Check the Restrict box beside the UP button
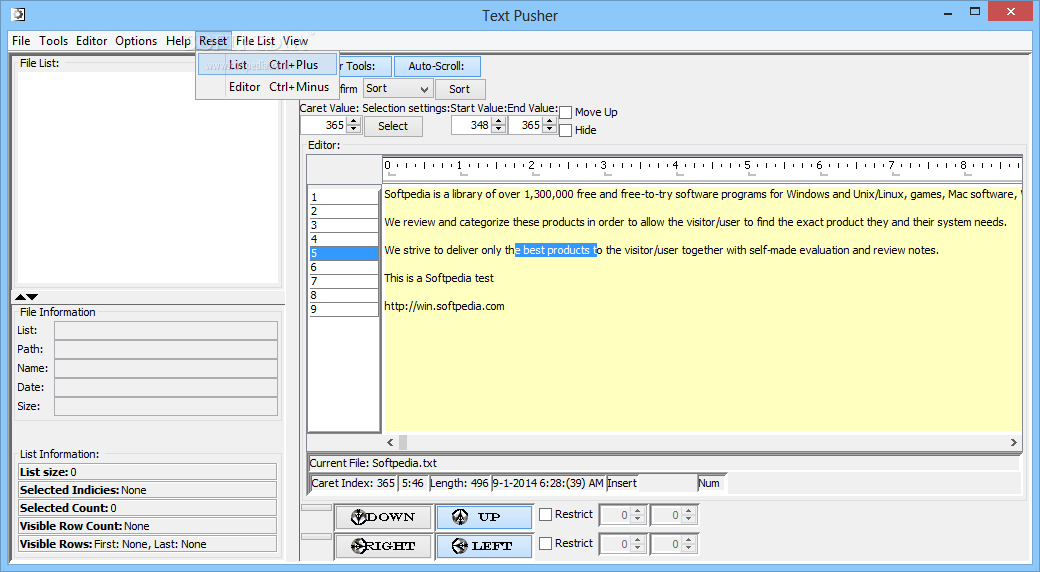 (546, 514)
